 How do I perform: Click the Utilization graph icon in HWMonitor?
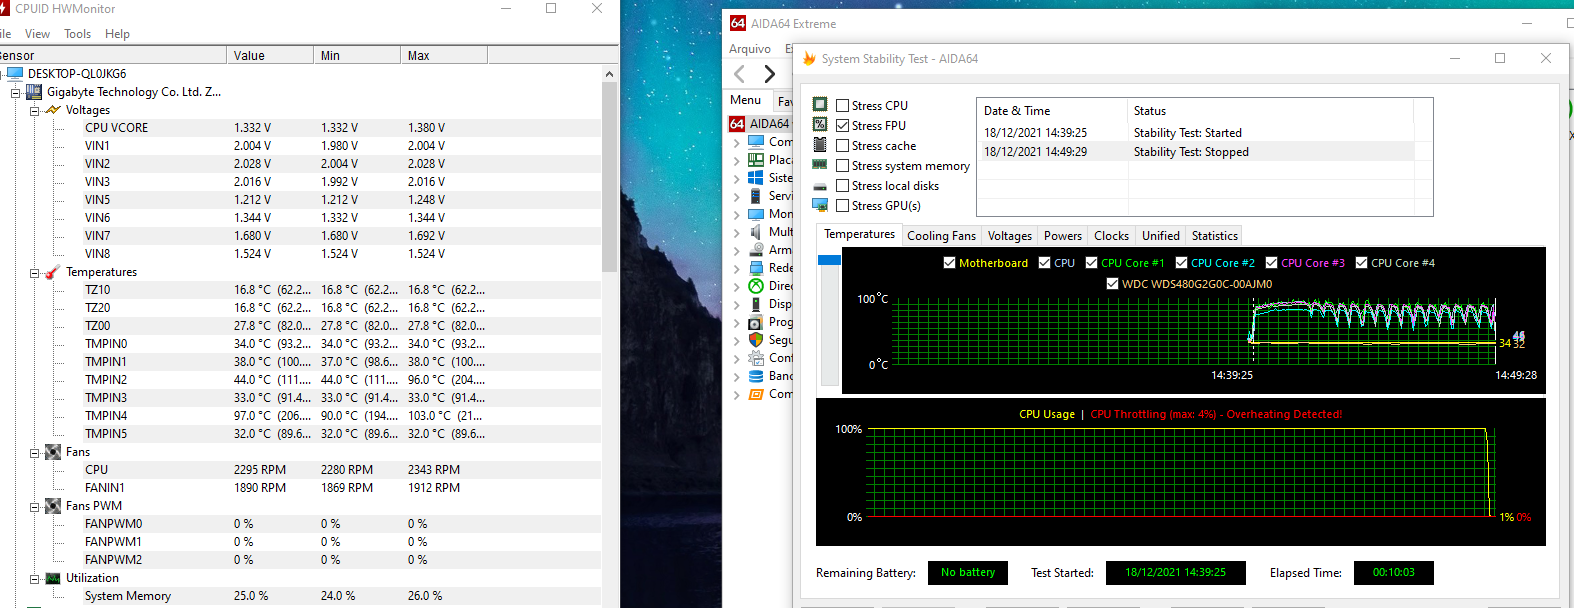53,578
